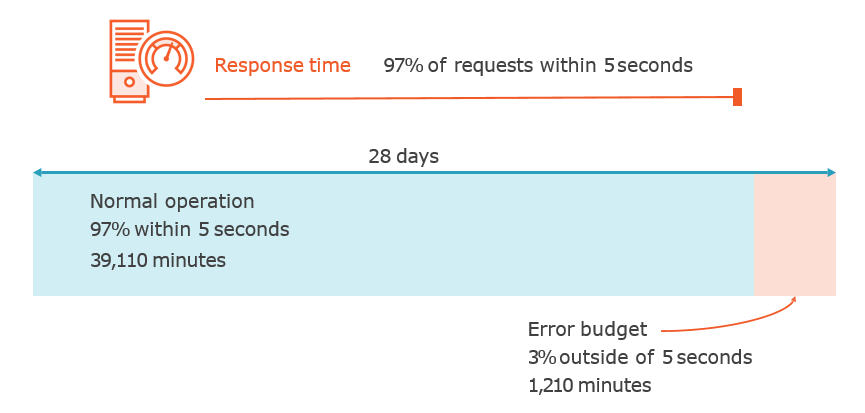
Task: Select the "28 days" duration label
Action: 403,156
